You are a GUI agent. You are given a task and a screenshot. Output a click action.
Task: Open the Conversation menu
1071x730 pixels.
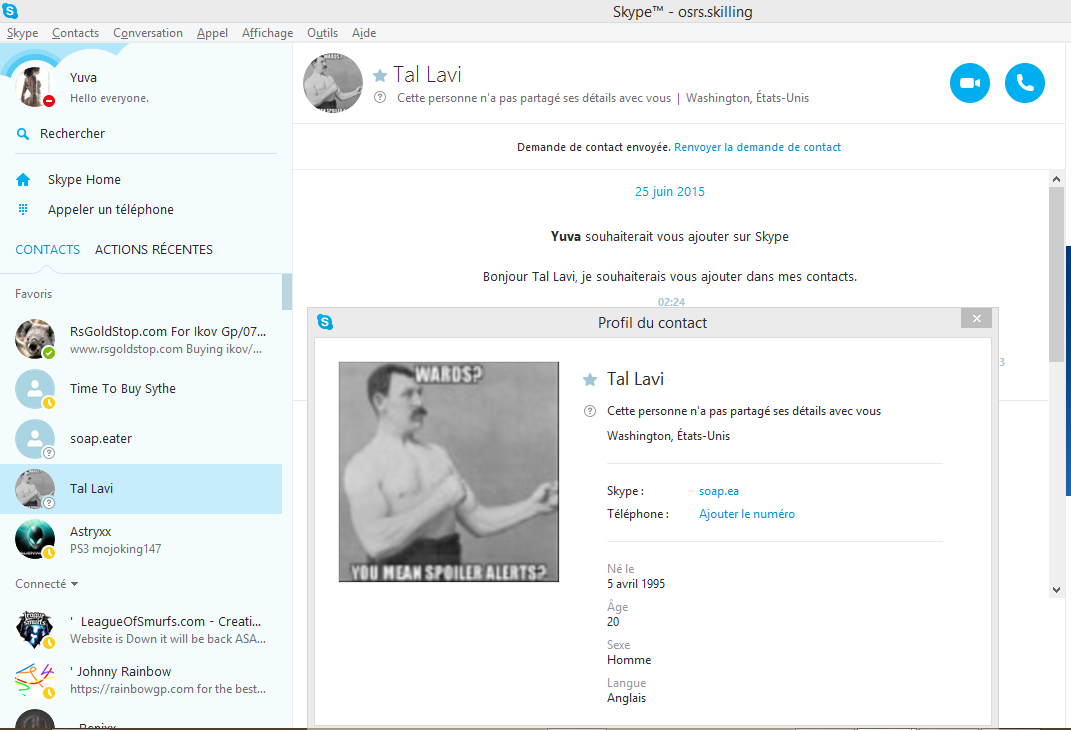(x=148, y=33)
